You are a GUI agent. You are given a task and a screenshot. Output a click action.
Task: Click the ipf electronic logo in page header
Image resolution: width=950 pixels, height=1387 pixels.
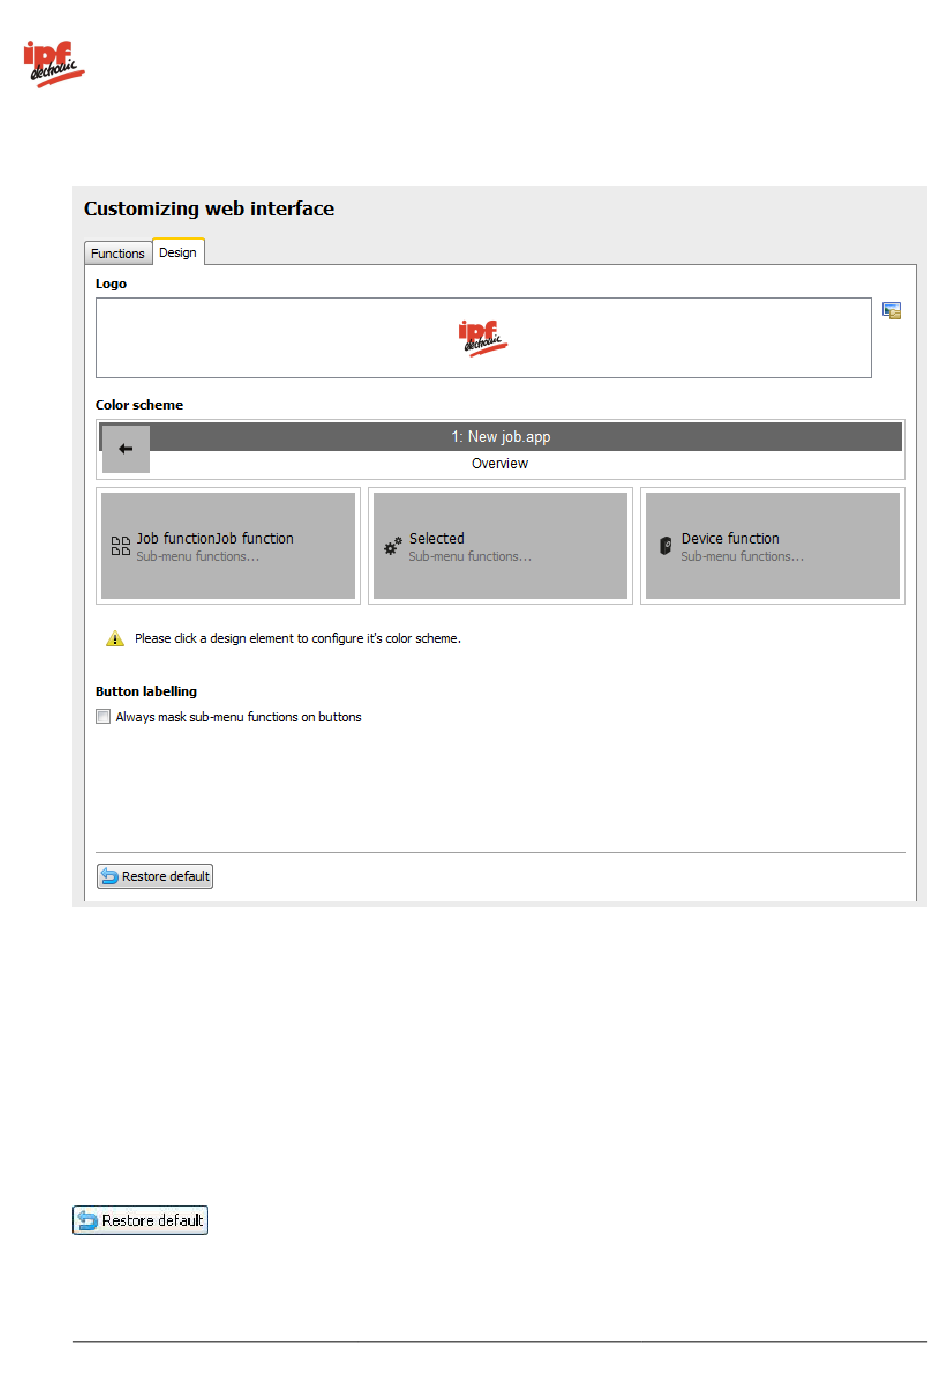(x=54, y=64)
